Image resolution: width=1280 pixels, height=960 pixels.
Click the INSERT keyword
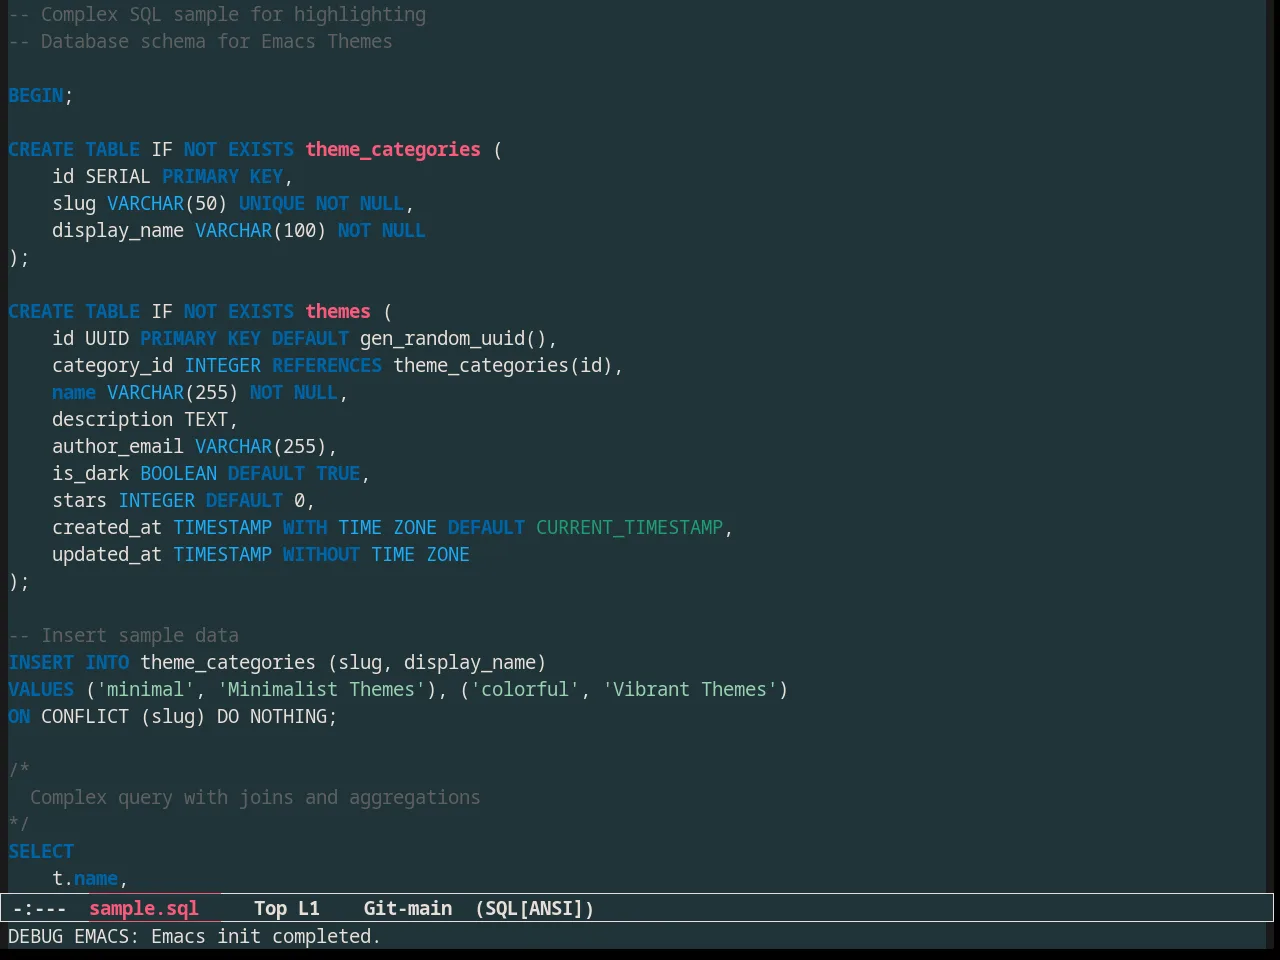pos(41,662)
